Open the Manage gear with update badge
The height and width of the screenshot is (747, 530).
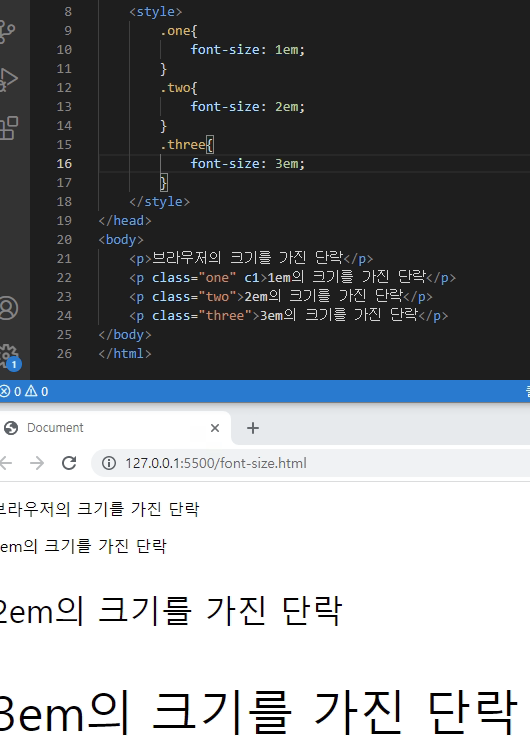[x=9, y=356]
